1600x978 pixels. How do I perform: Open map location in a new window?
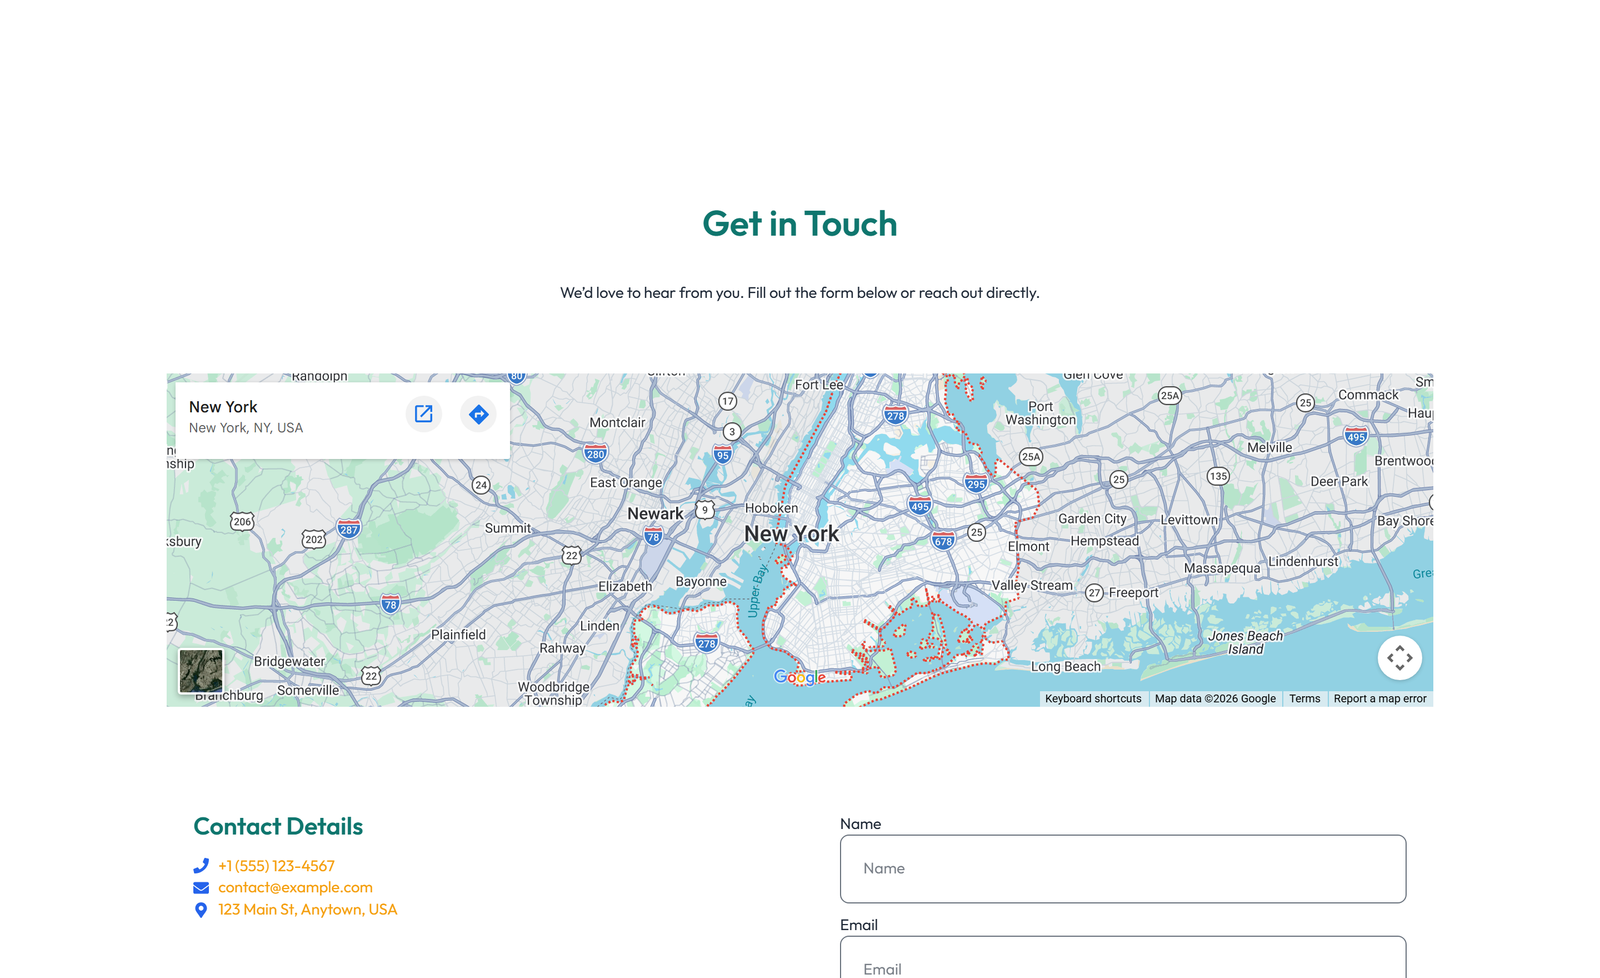point(424,414)
